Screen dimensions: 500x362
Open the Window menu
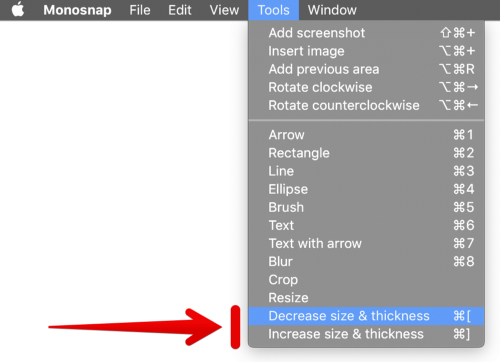[332, 10]
